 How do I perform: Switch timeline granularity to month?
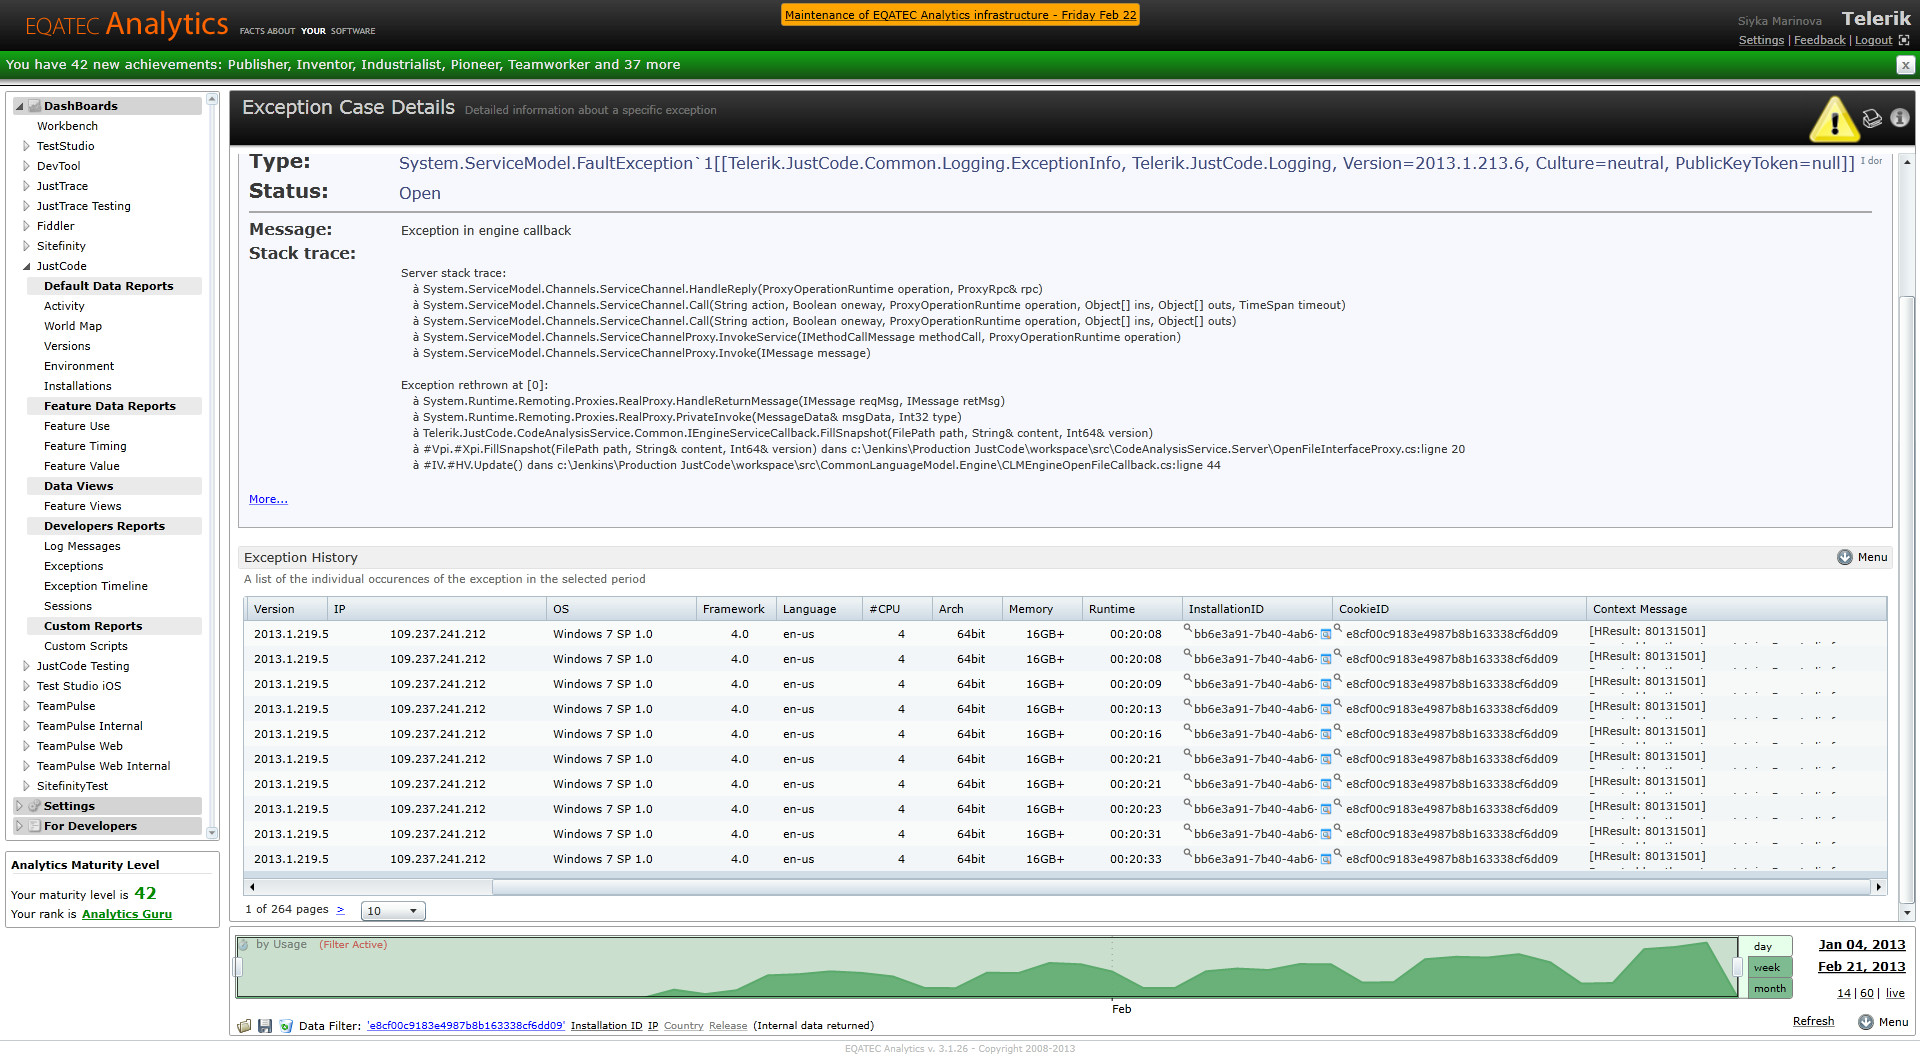(1768, 988)
